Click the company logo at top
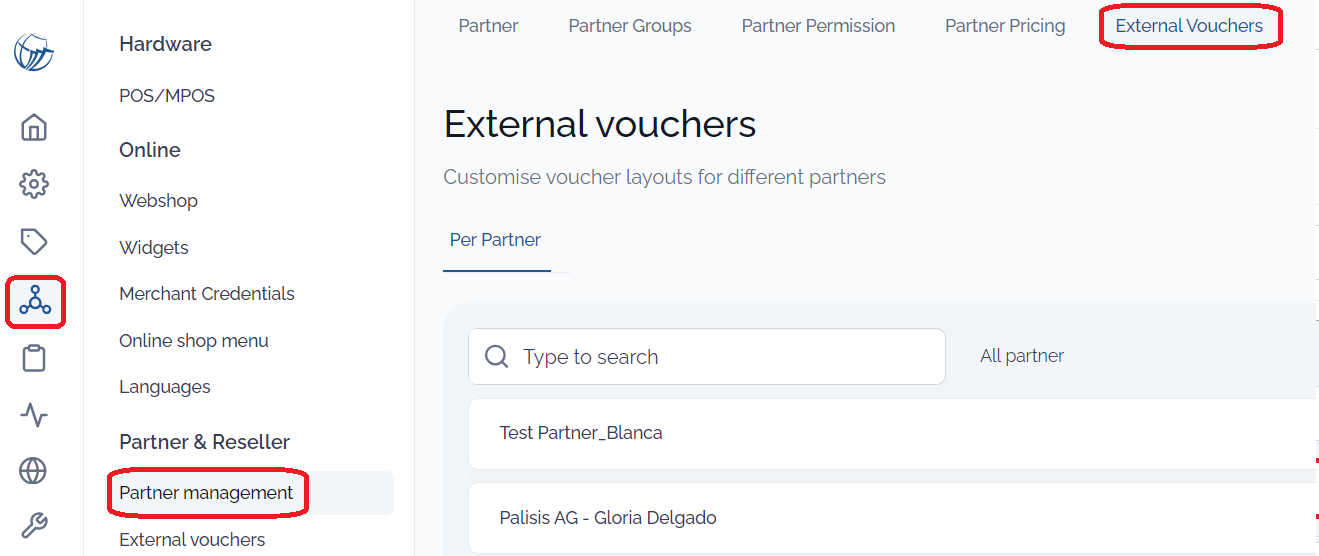The height and width of the screenshot is (556, 1319). click(34, 52)
